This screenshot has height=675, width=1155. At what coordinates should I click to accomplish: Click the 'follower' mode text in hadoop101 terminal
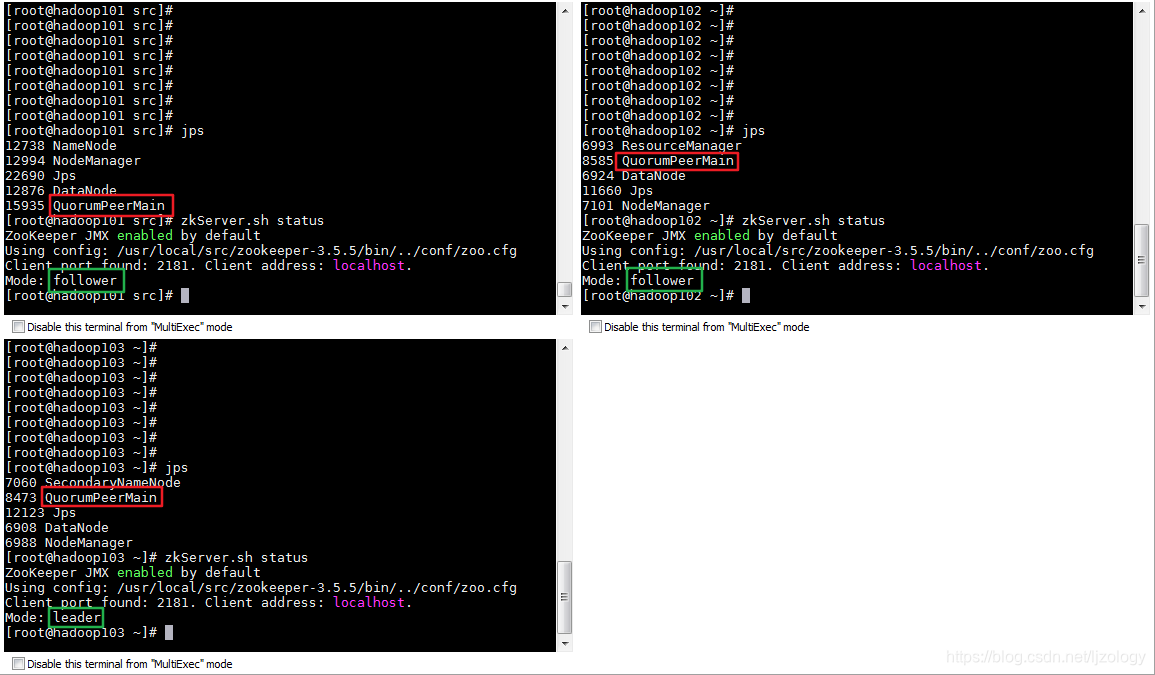pyautogui.click(x=85, y=280)
